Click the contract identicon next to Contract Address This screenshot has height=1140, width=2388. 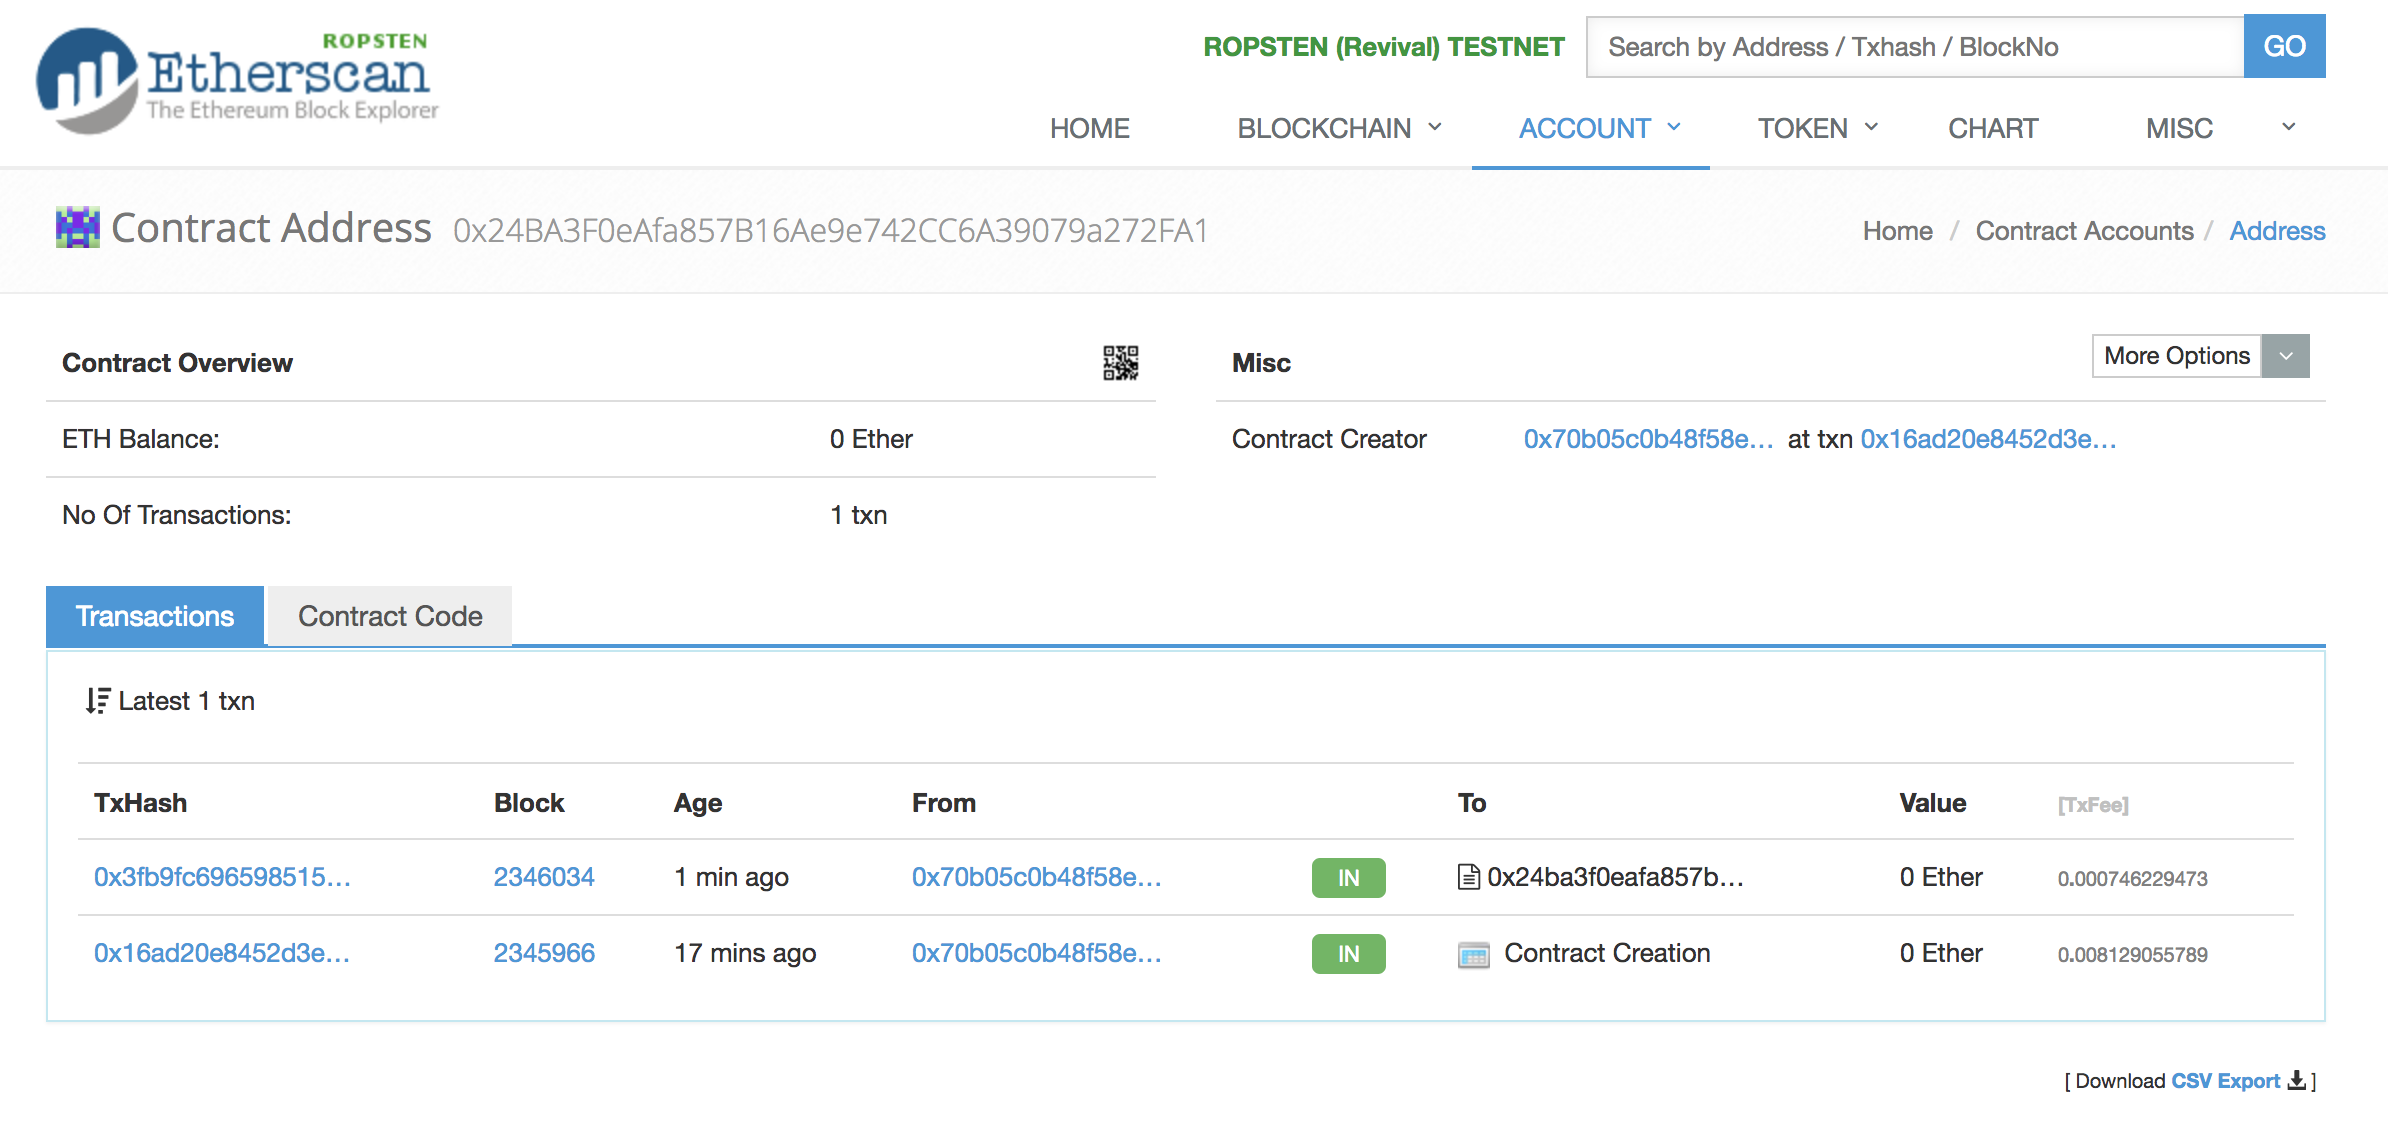78,228
